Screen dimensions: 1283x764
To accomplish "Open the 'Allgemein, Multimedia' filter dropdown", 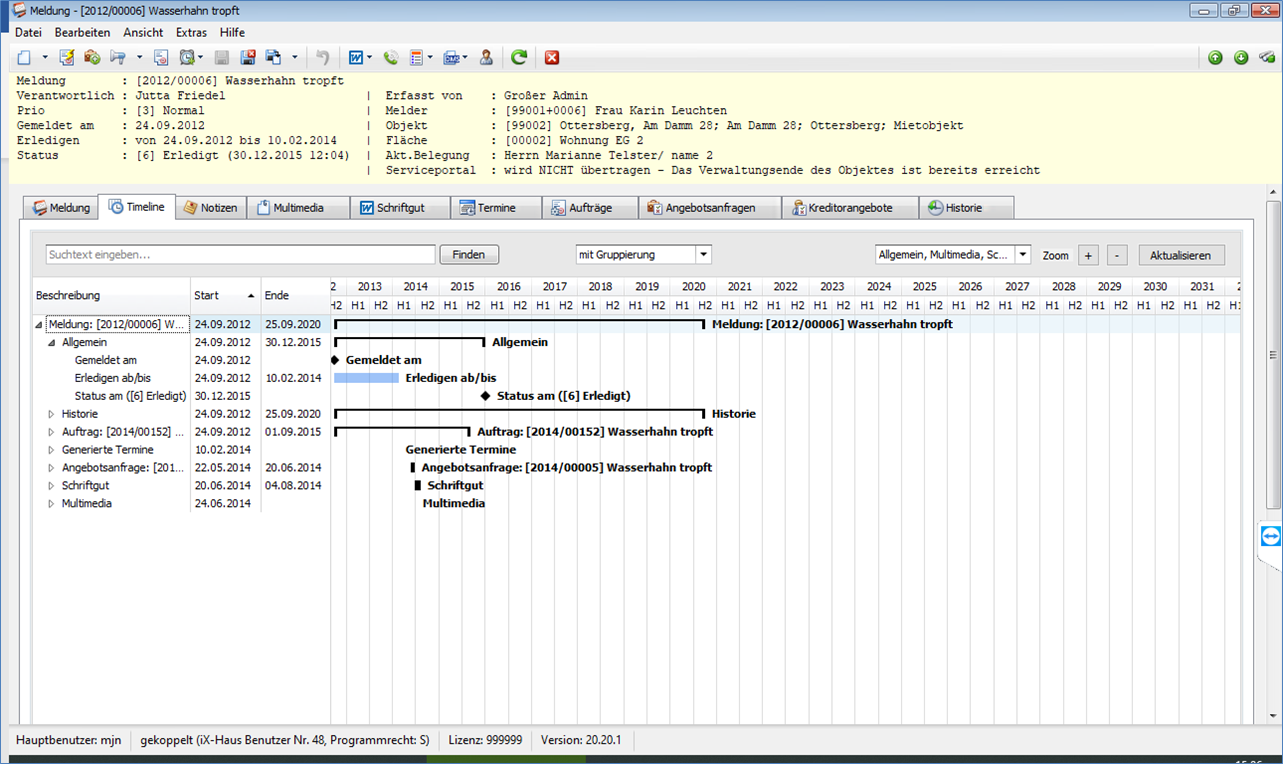I will pos(1022,255).
